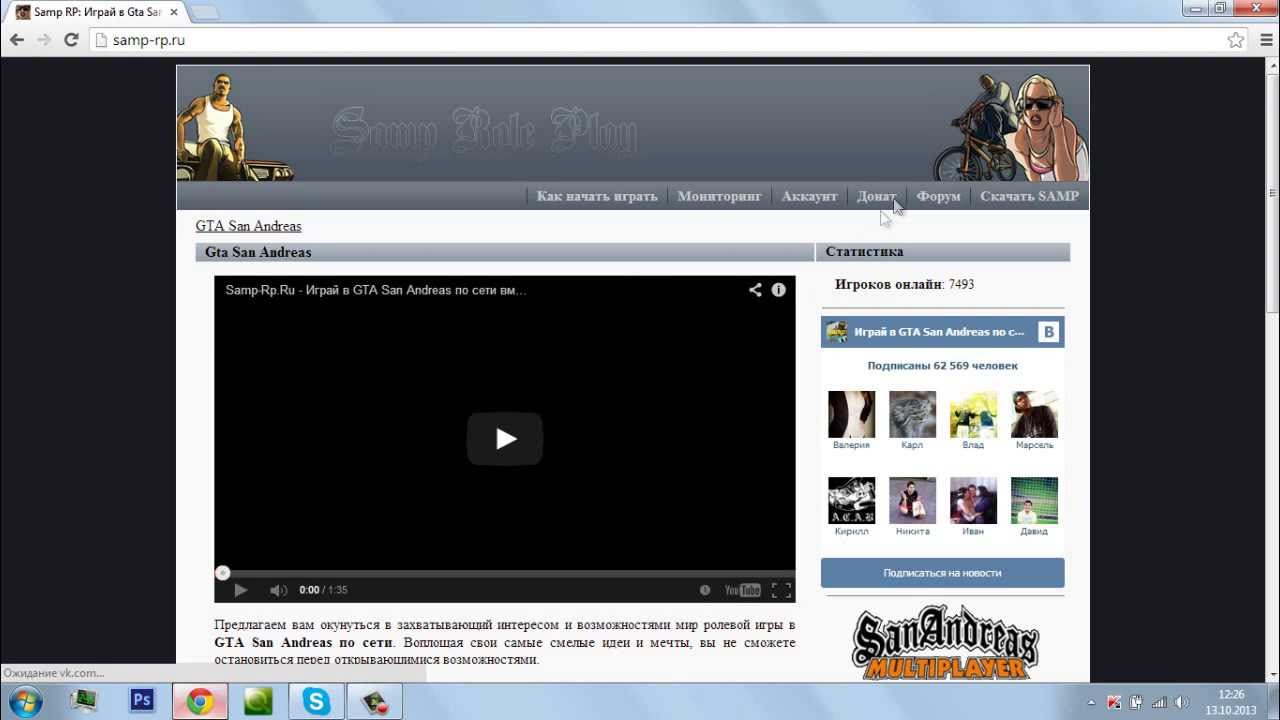
Task: Open the 'Мониторинг' menu item
Action: coord(720,196)
